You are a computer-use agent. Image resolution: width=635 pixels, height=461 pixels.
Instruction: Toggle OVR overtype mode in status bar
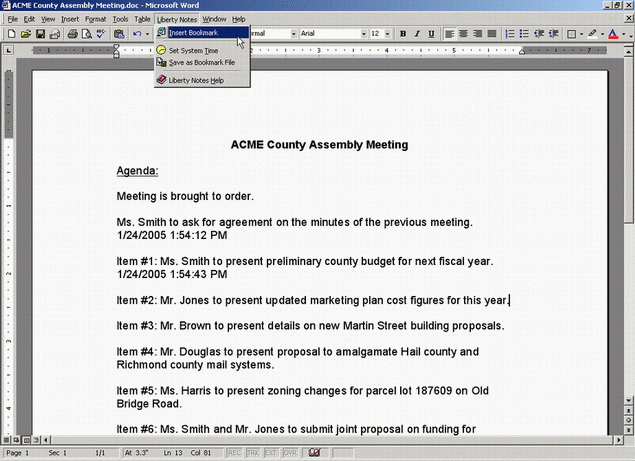[290, 452]
